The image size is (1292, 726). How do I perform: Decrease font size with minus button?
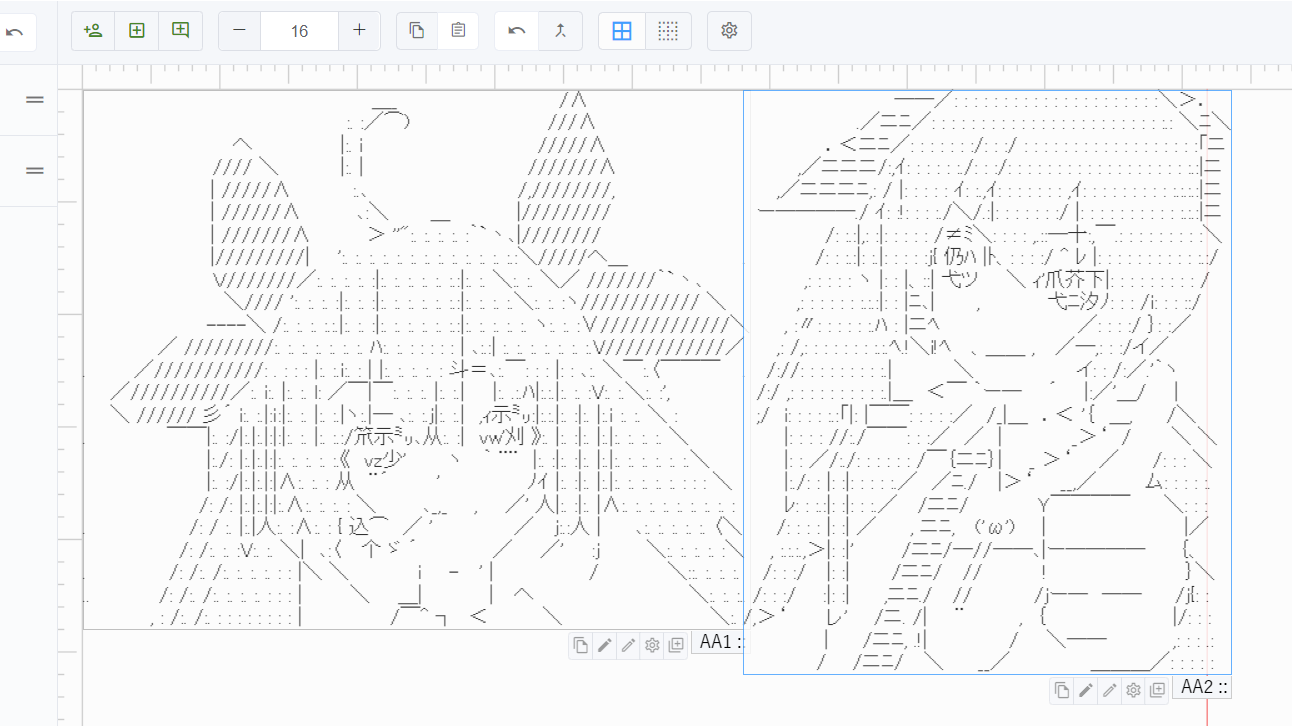click(239, 31)
